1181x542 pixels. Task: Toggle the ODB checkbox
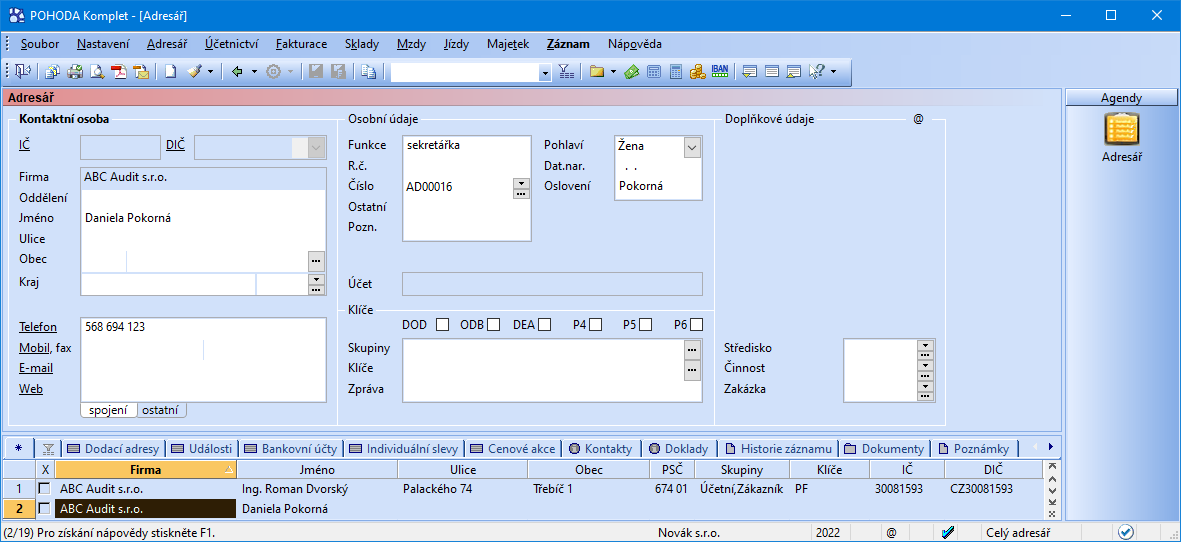(x=493, y=325)
